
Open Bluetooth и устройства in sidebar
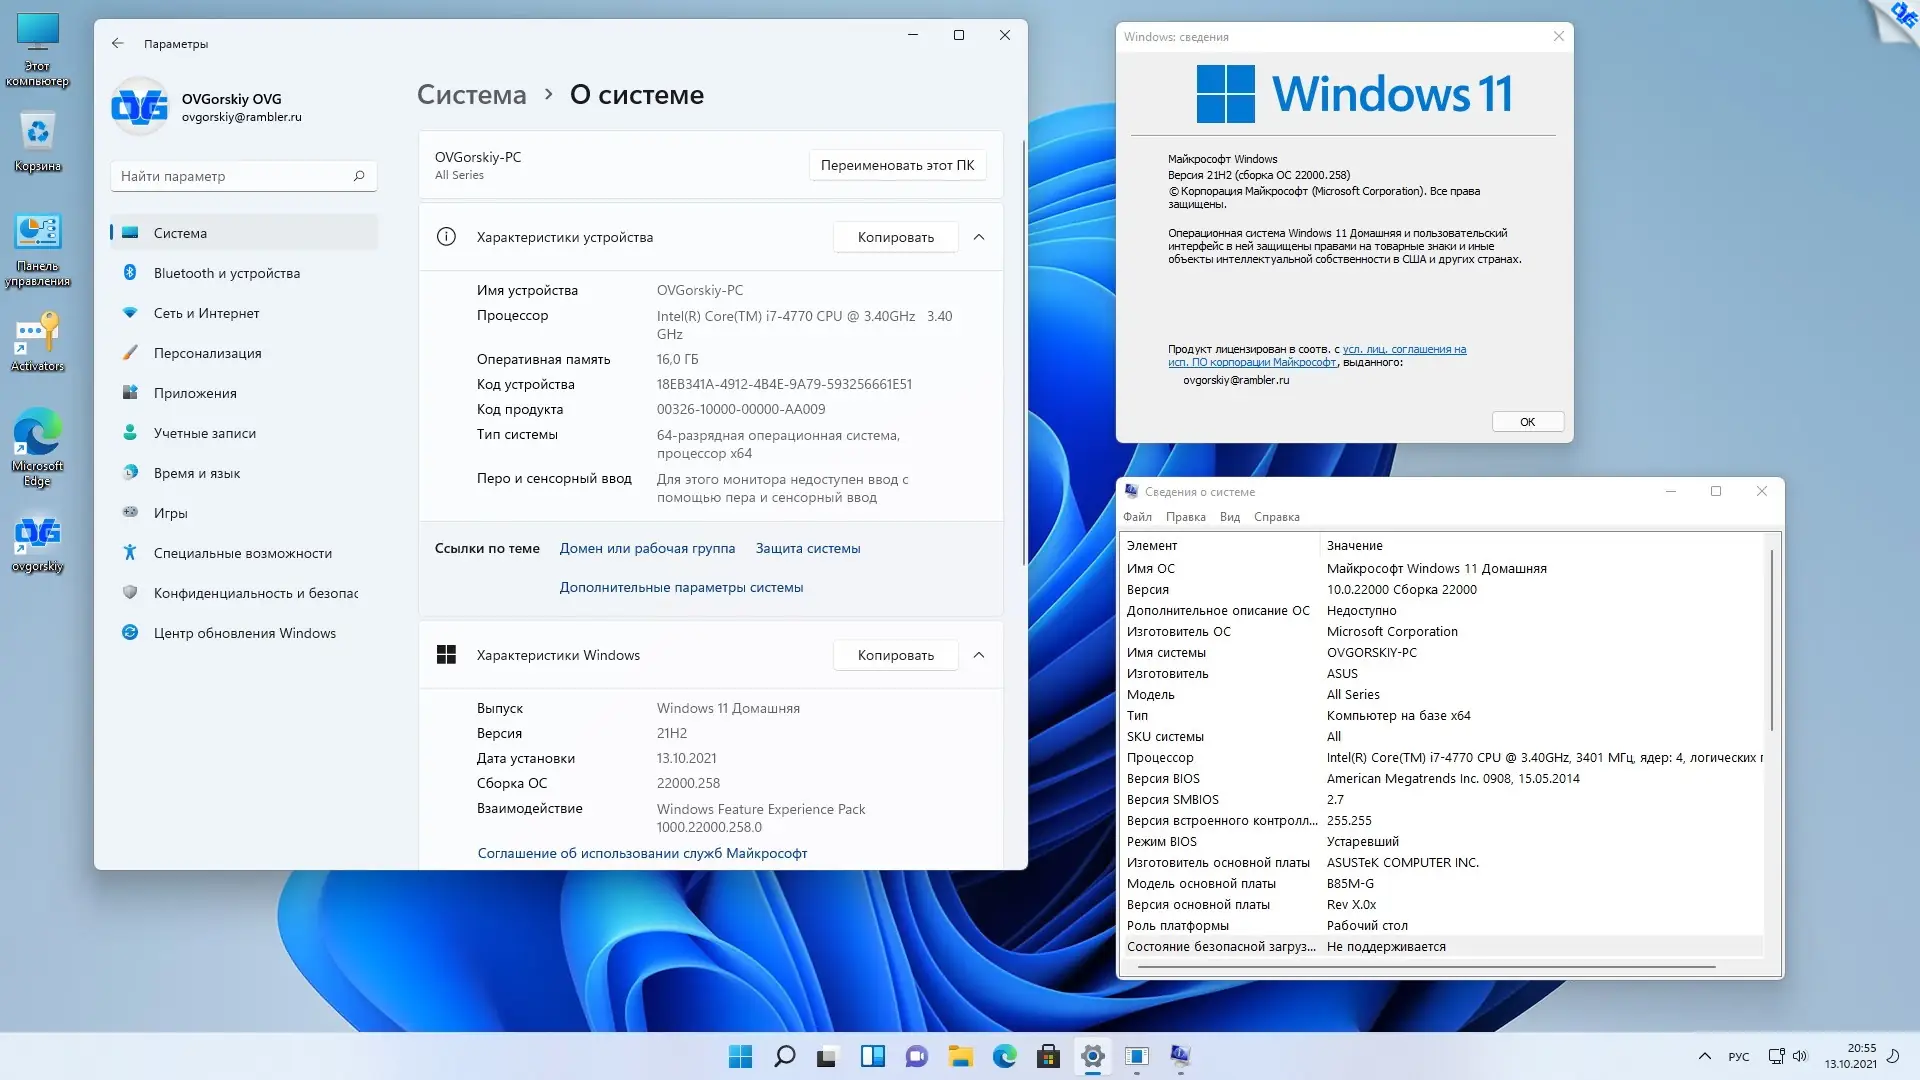click(x=227, y=273)
